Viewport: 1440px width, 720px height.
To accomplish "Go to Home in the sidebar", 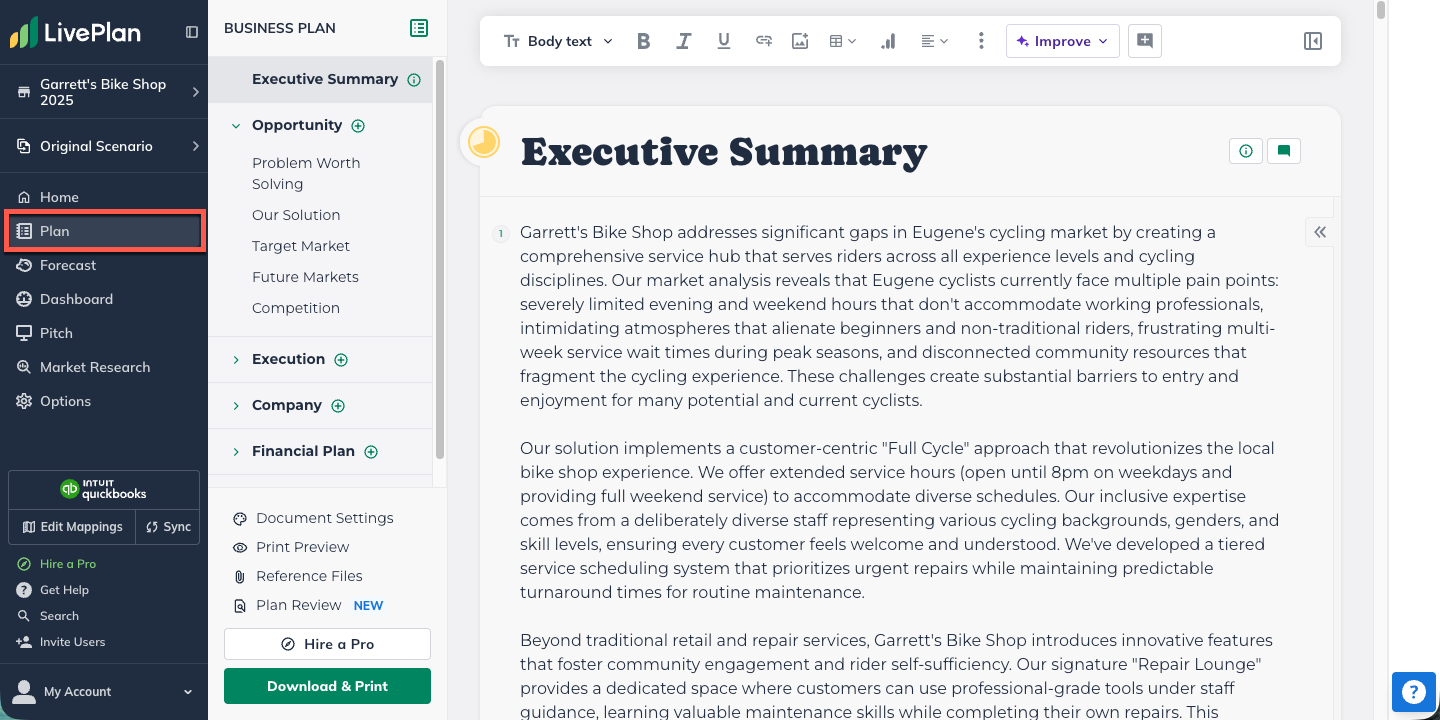I will [104, 197].
